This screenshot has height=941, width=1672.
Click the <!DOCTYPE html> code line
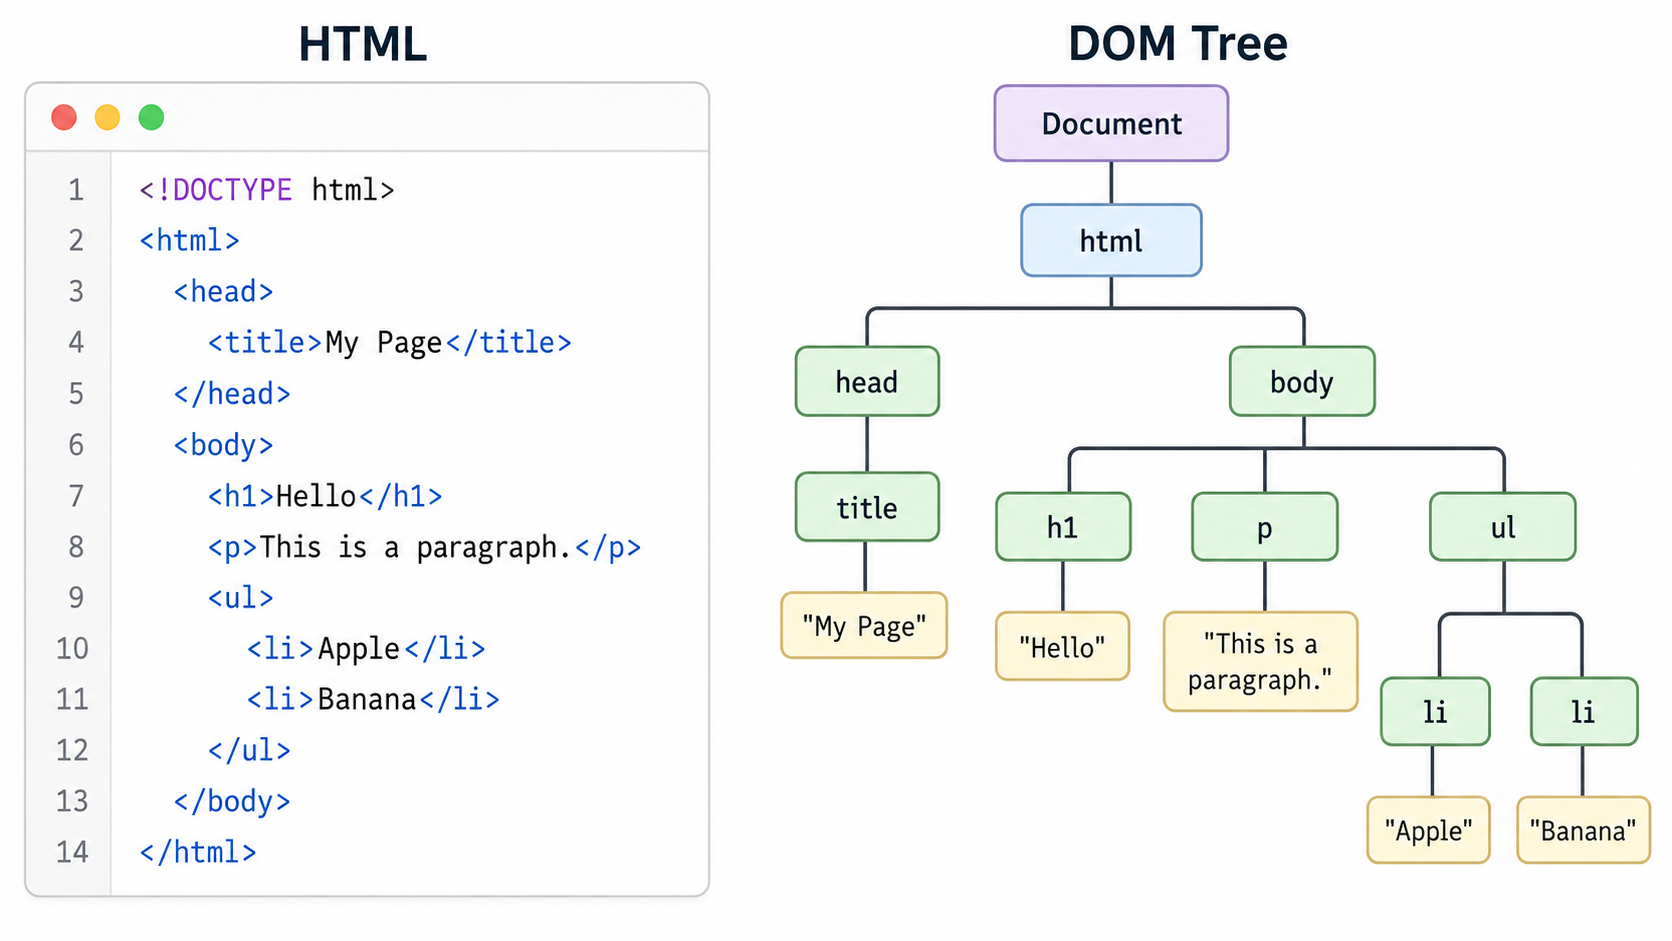[x=267, y=189]
